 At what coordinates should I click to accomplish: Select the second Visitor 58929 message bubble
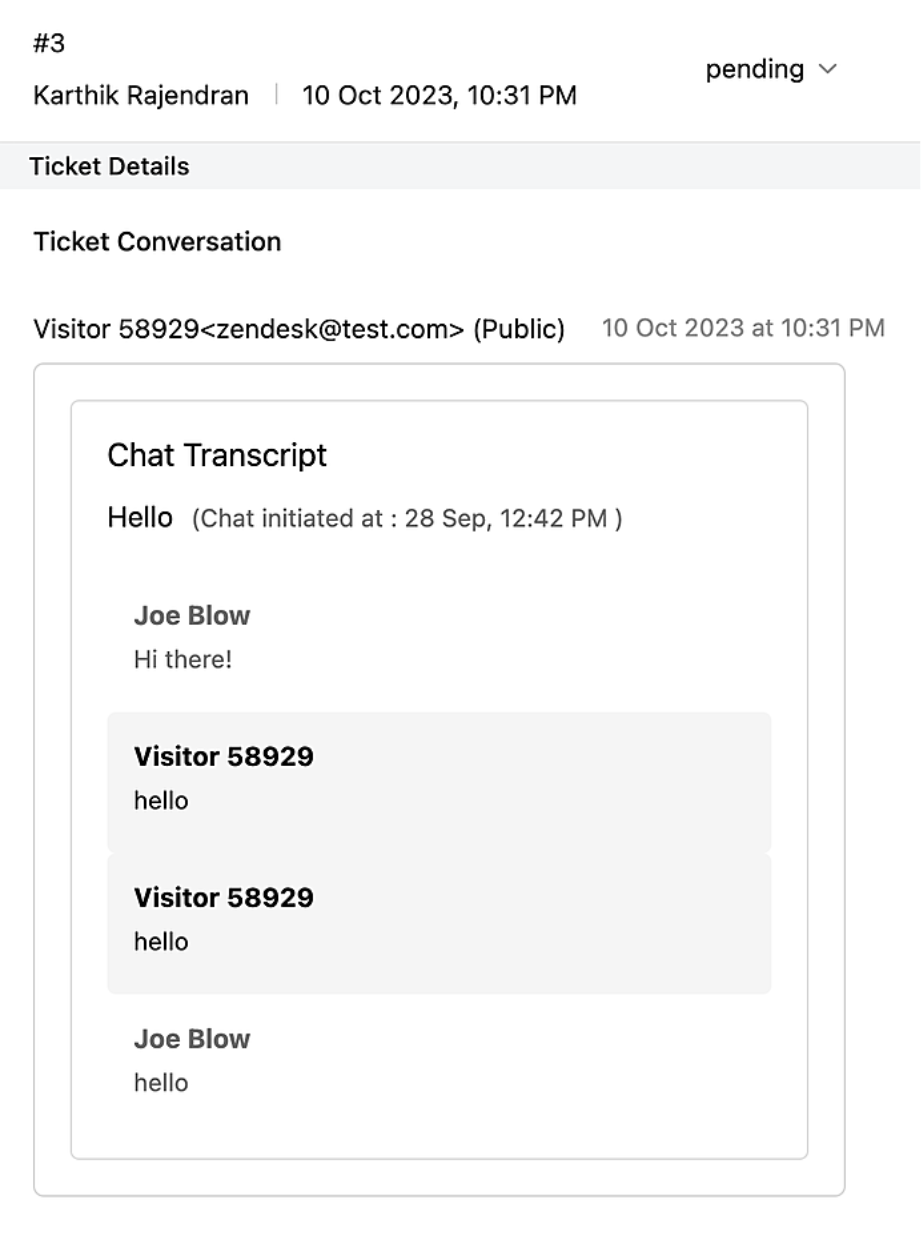(x=439, y=923)
